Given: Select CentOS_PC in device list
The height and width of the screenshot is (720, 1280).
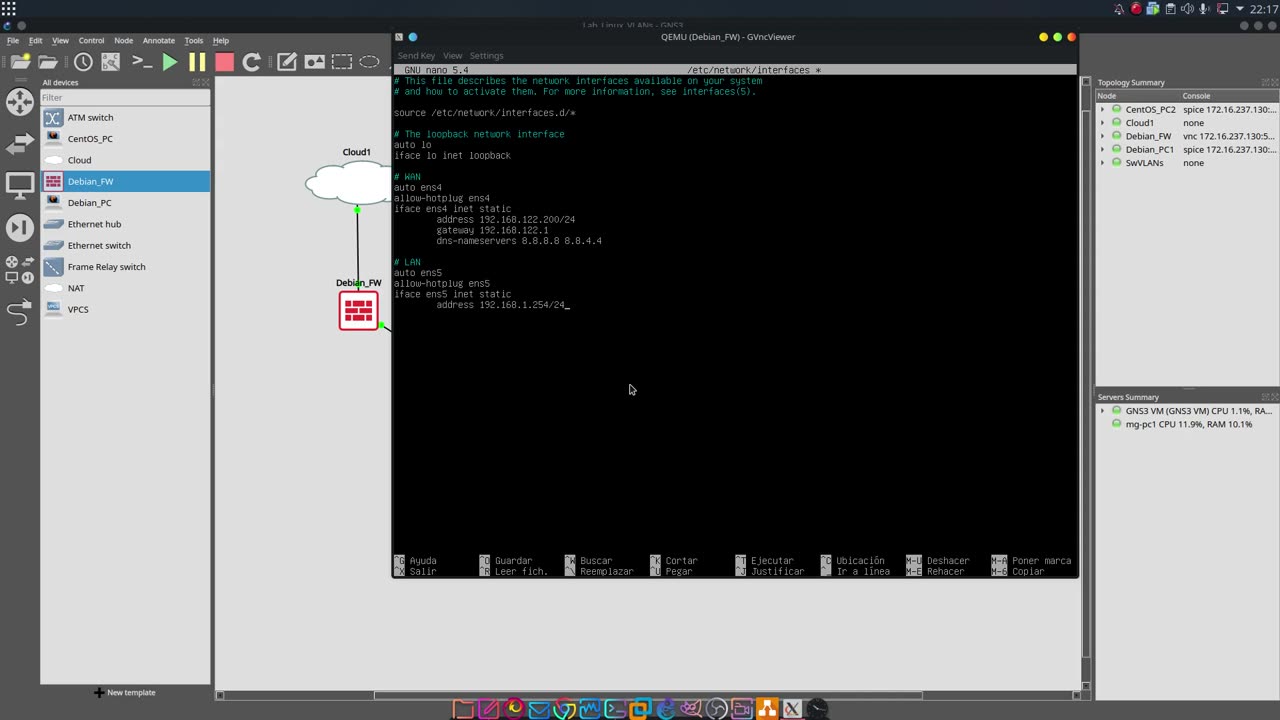Looking at the screenshot, I should tap(125, 139).
